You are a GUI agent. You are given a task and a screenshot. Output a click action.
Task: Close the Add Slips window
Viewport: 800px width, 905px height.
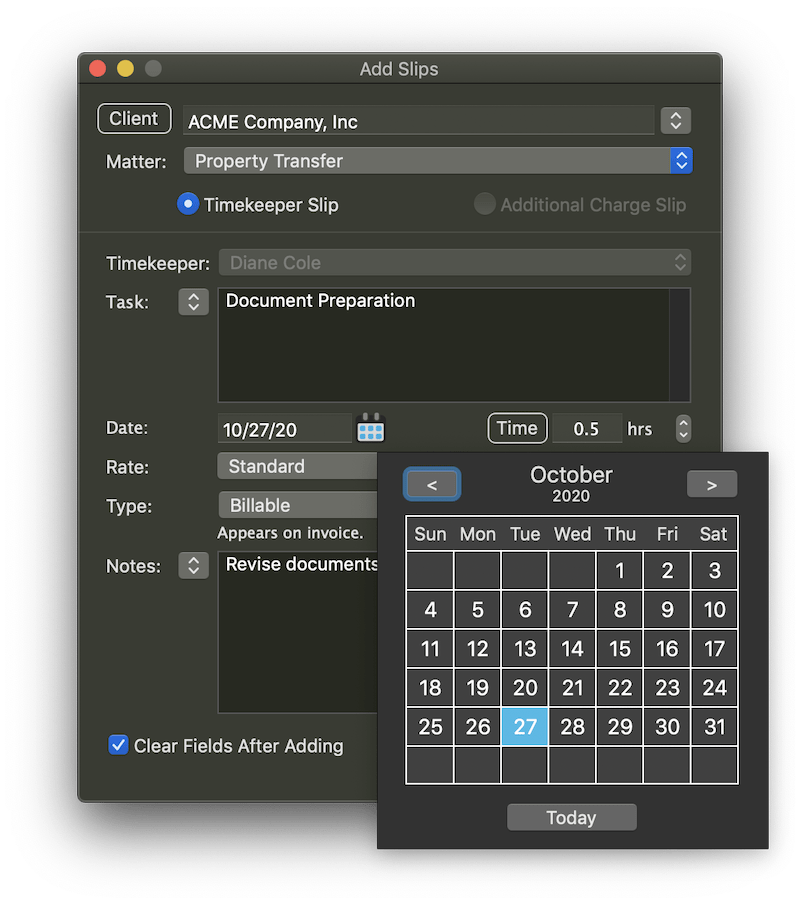point(98,69)
